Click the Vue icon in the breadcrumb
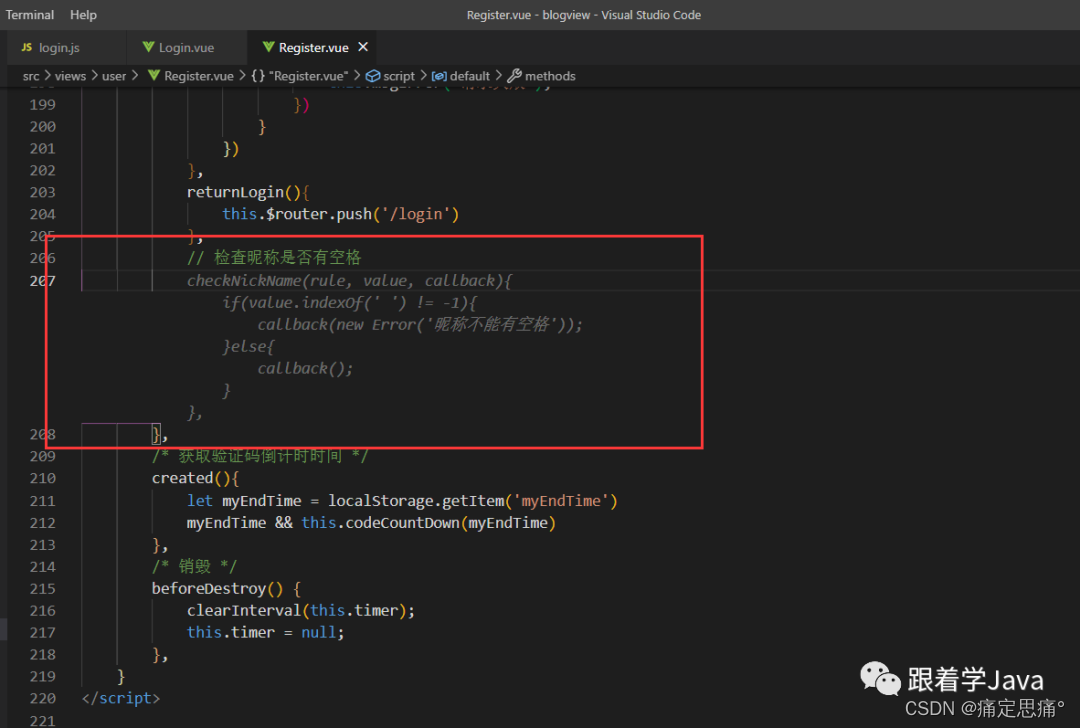The image size is (1080, 728). pyautogui.click(x=154, y=75)
